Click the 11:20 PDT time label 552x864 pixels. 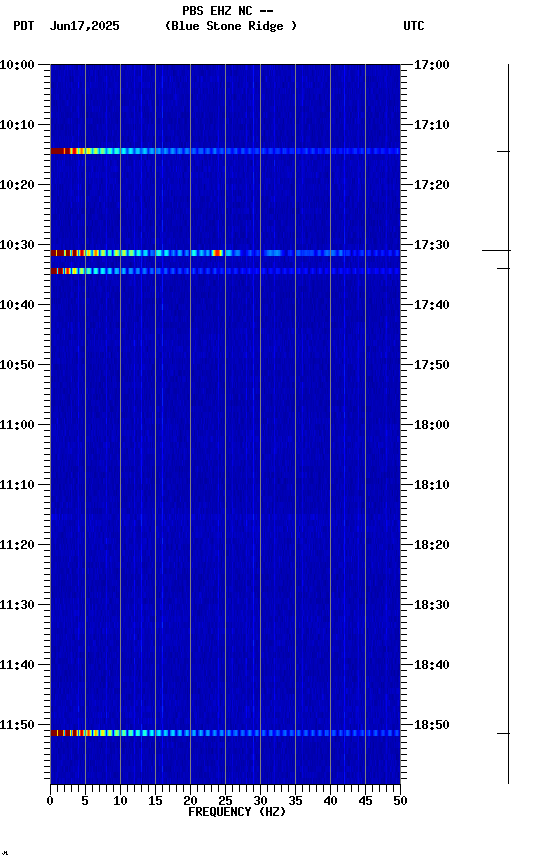click(x=17, y=545)
